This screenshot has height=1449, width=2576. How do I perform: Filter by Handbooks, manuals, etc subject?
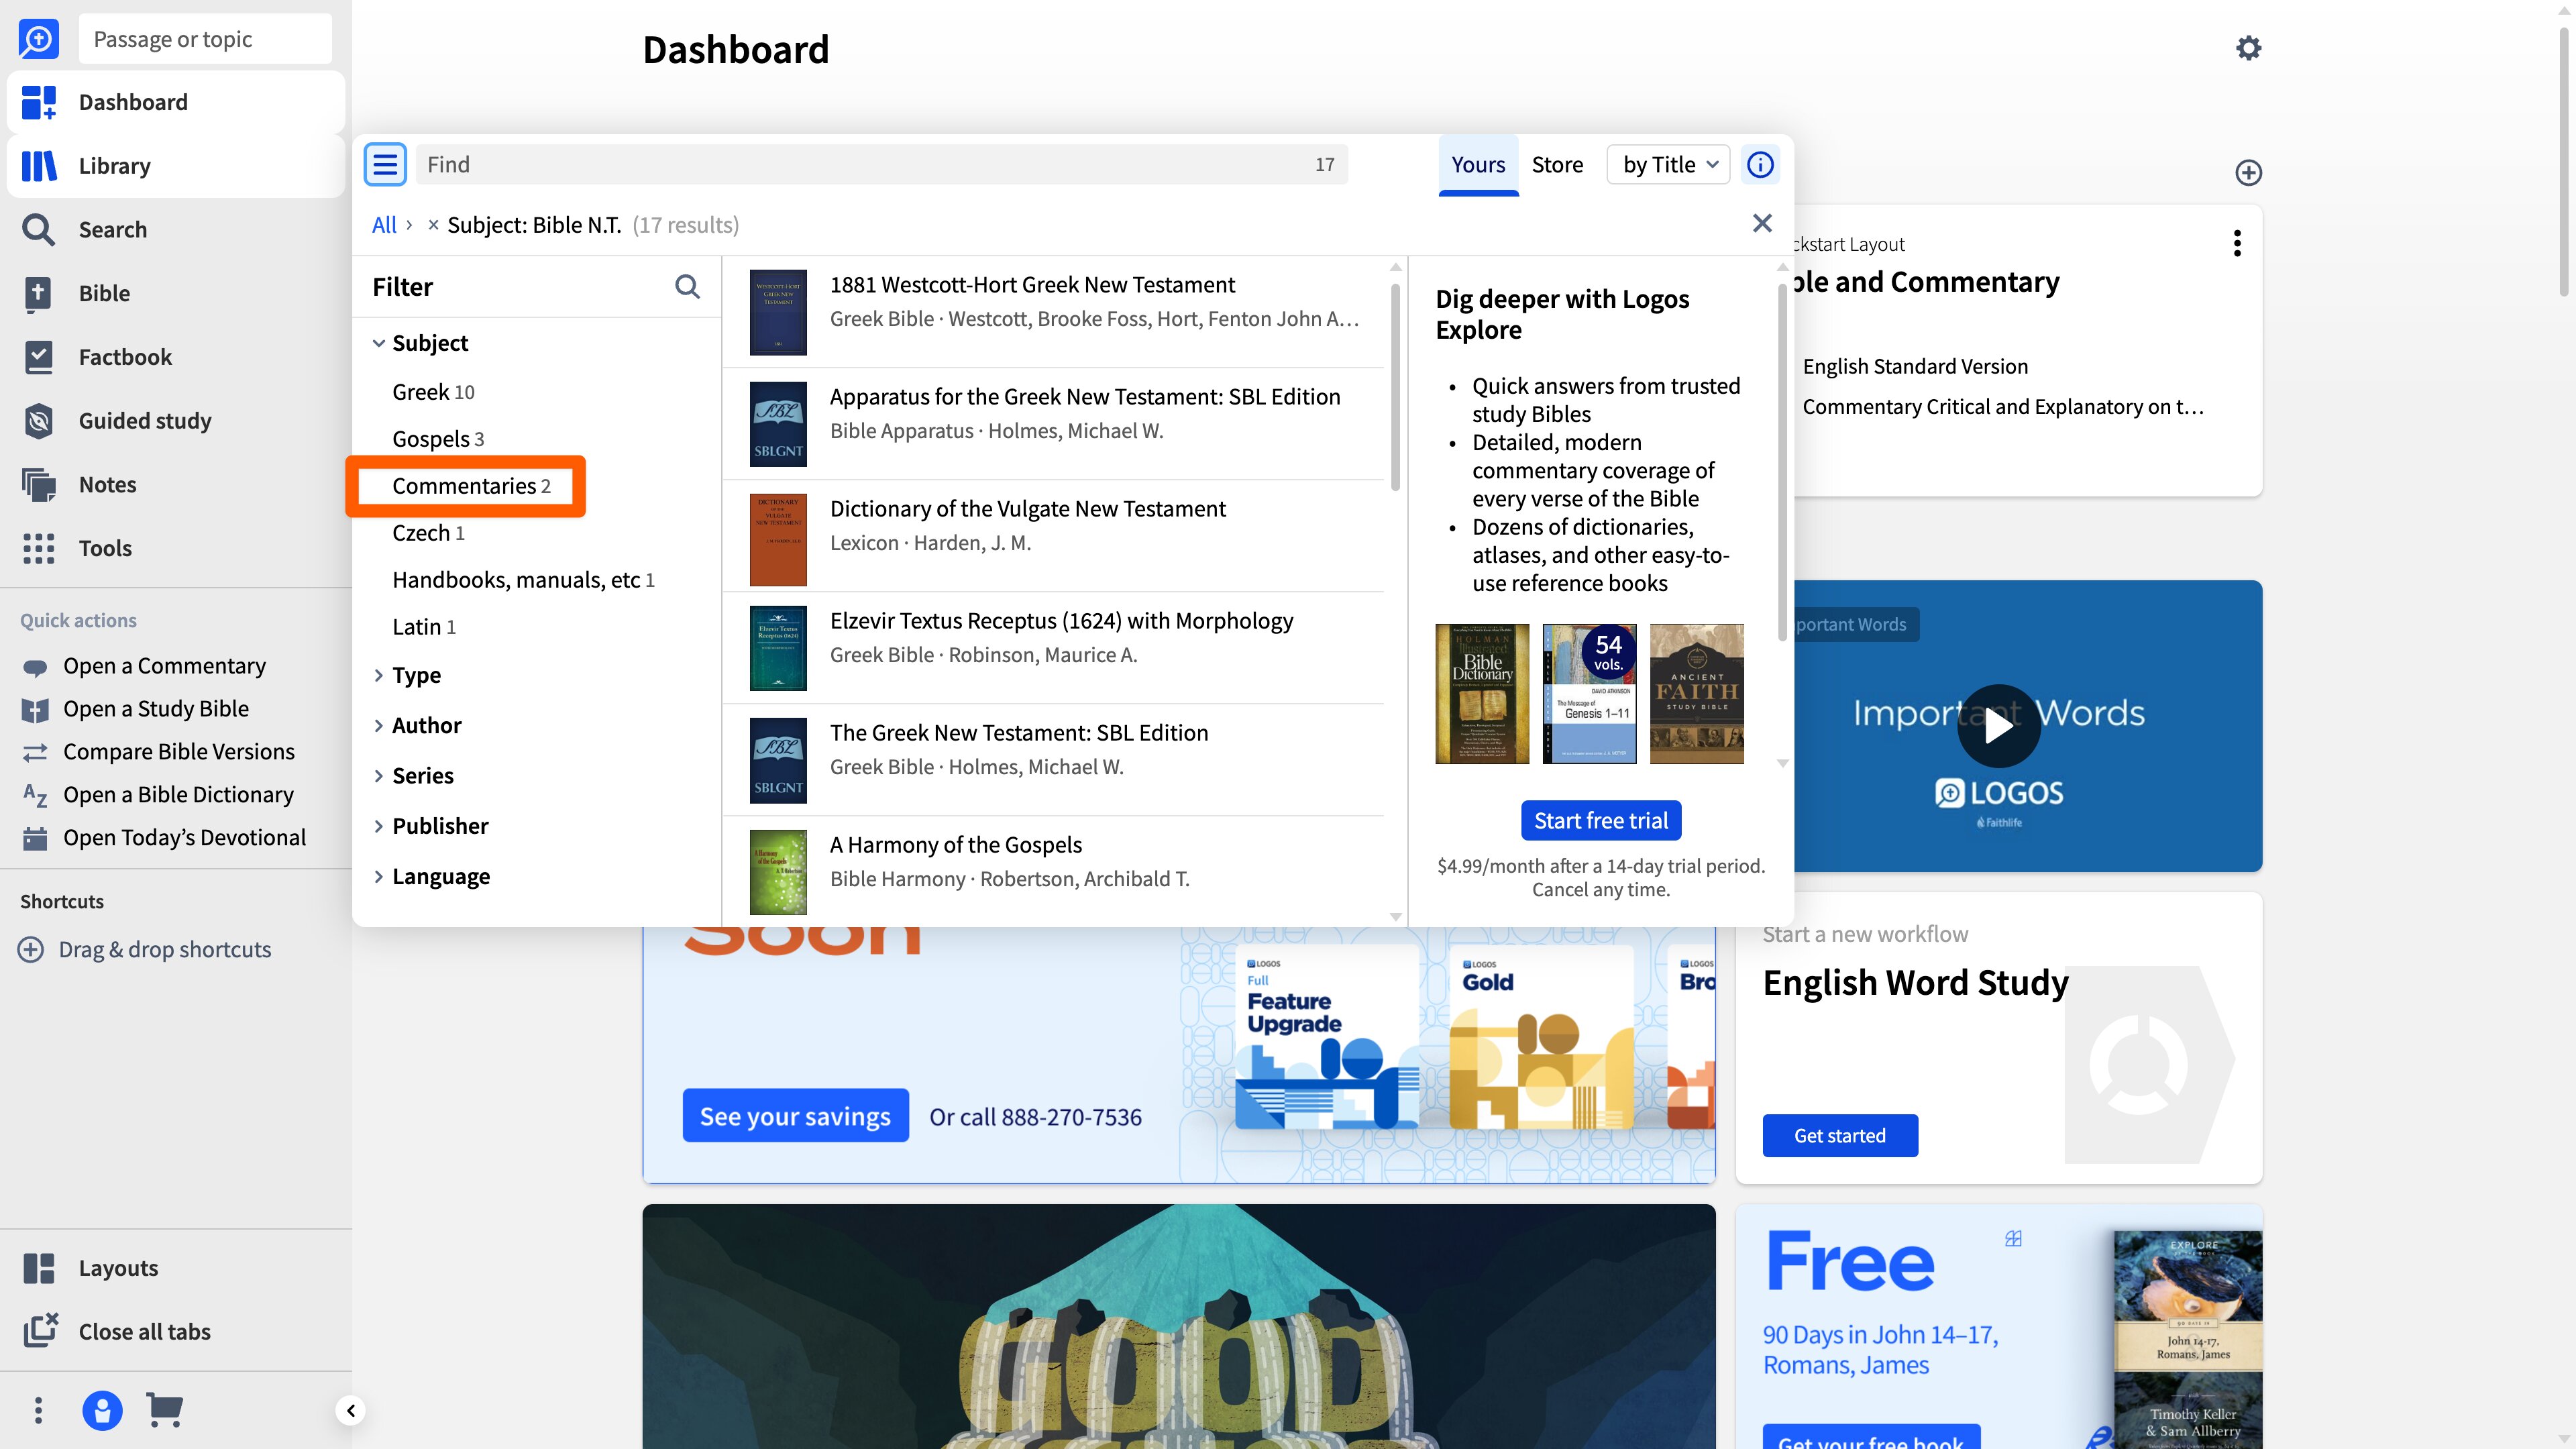coord(523,580)
